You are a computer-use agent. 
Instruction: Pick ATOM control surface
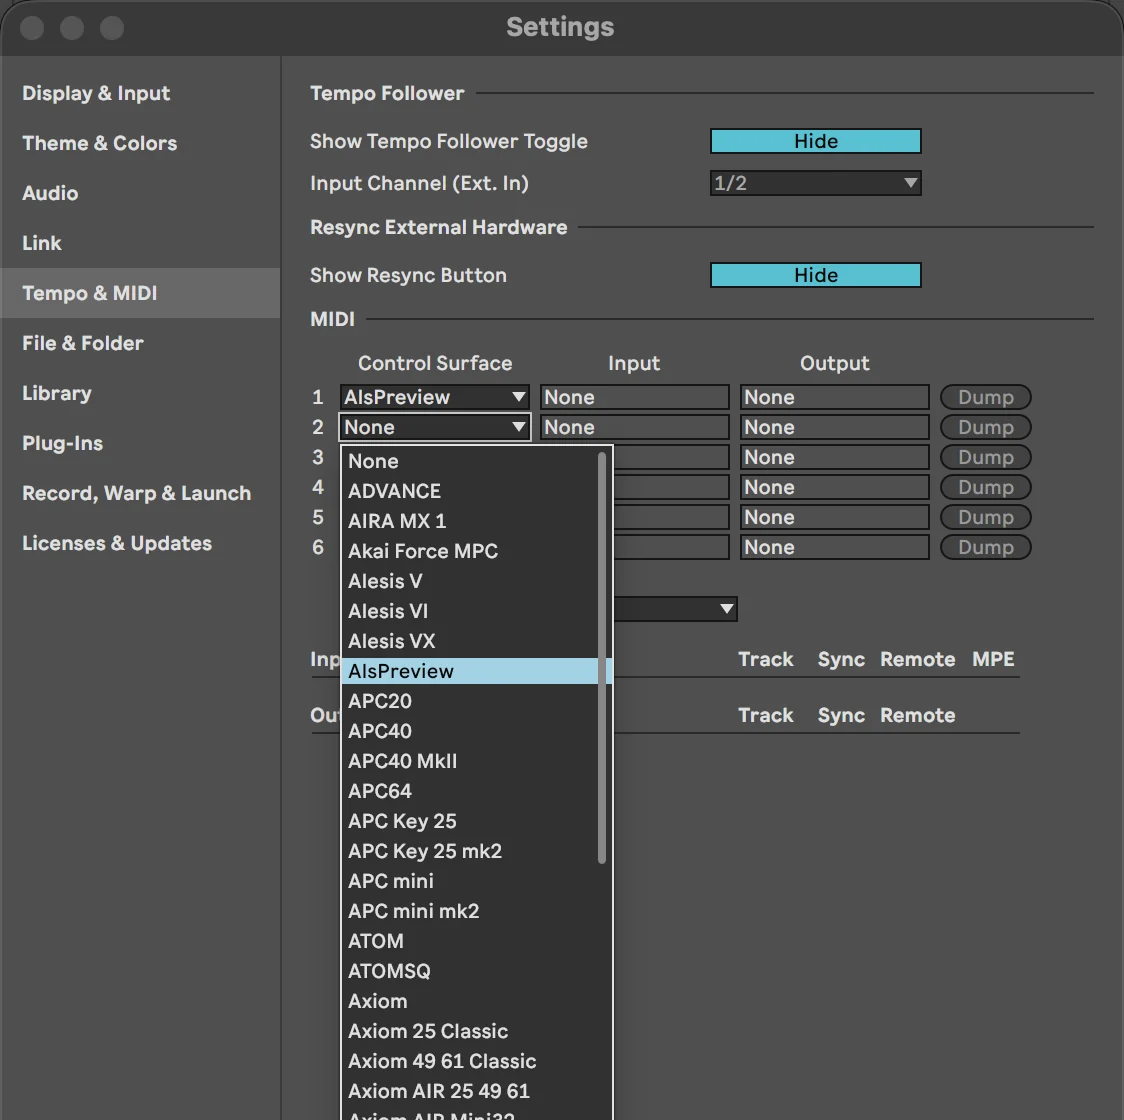(470, 941)
